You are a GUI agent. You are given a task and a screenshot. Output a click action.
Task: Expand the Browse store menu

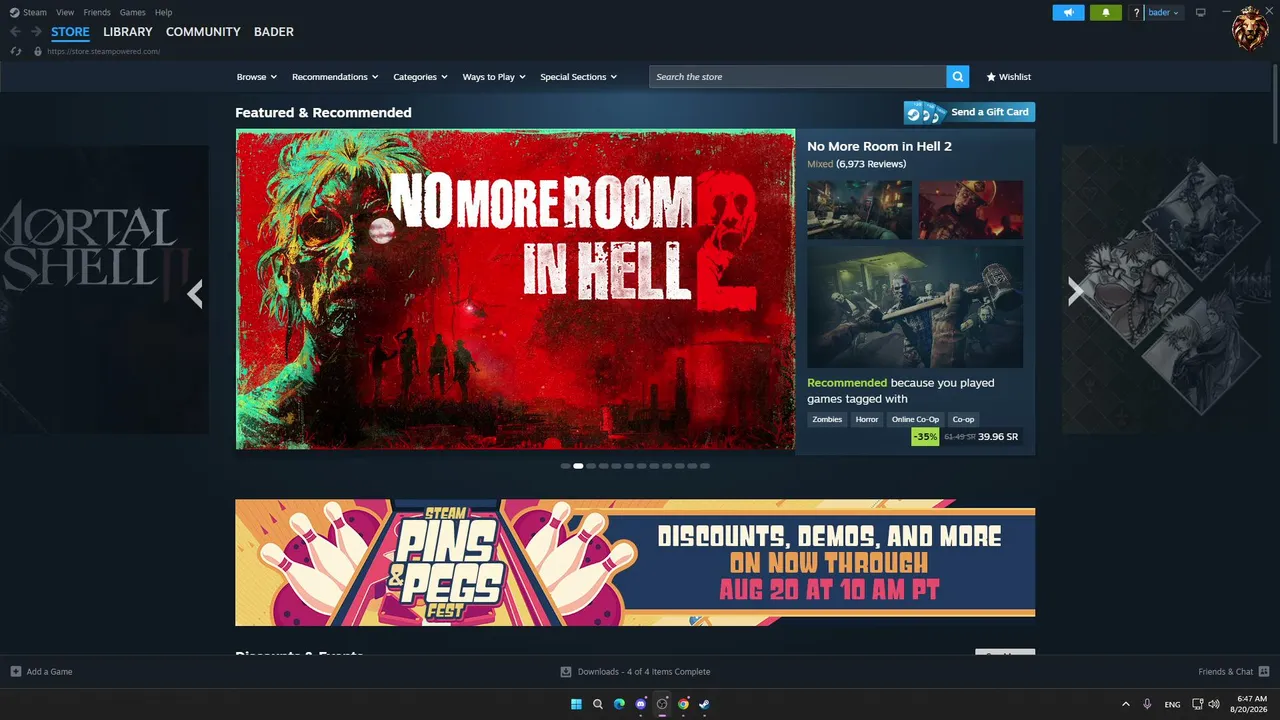tap(257, 77)
